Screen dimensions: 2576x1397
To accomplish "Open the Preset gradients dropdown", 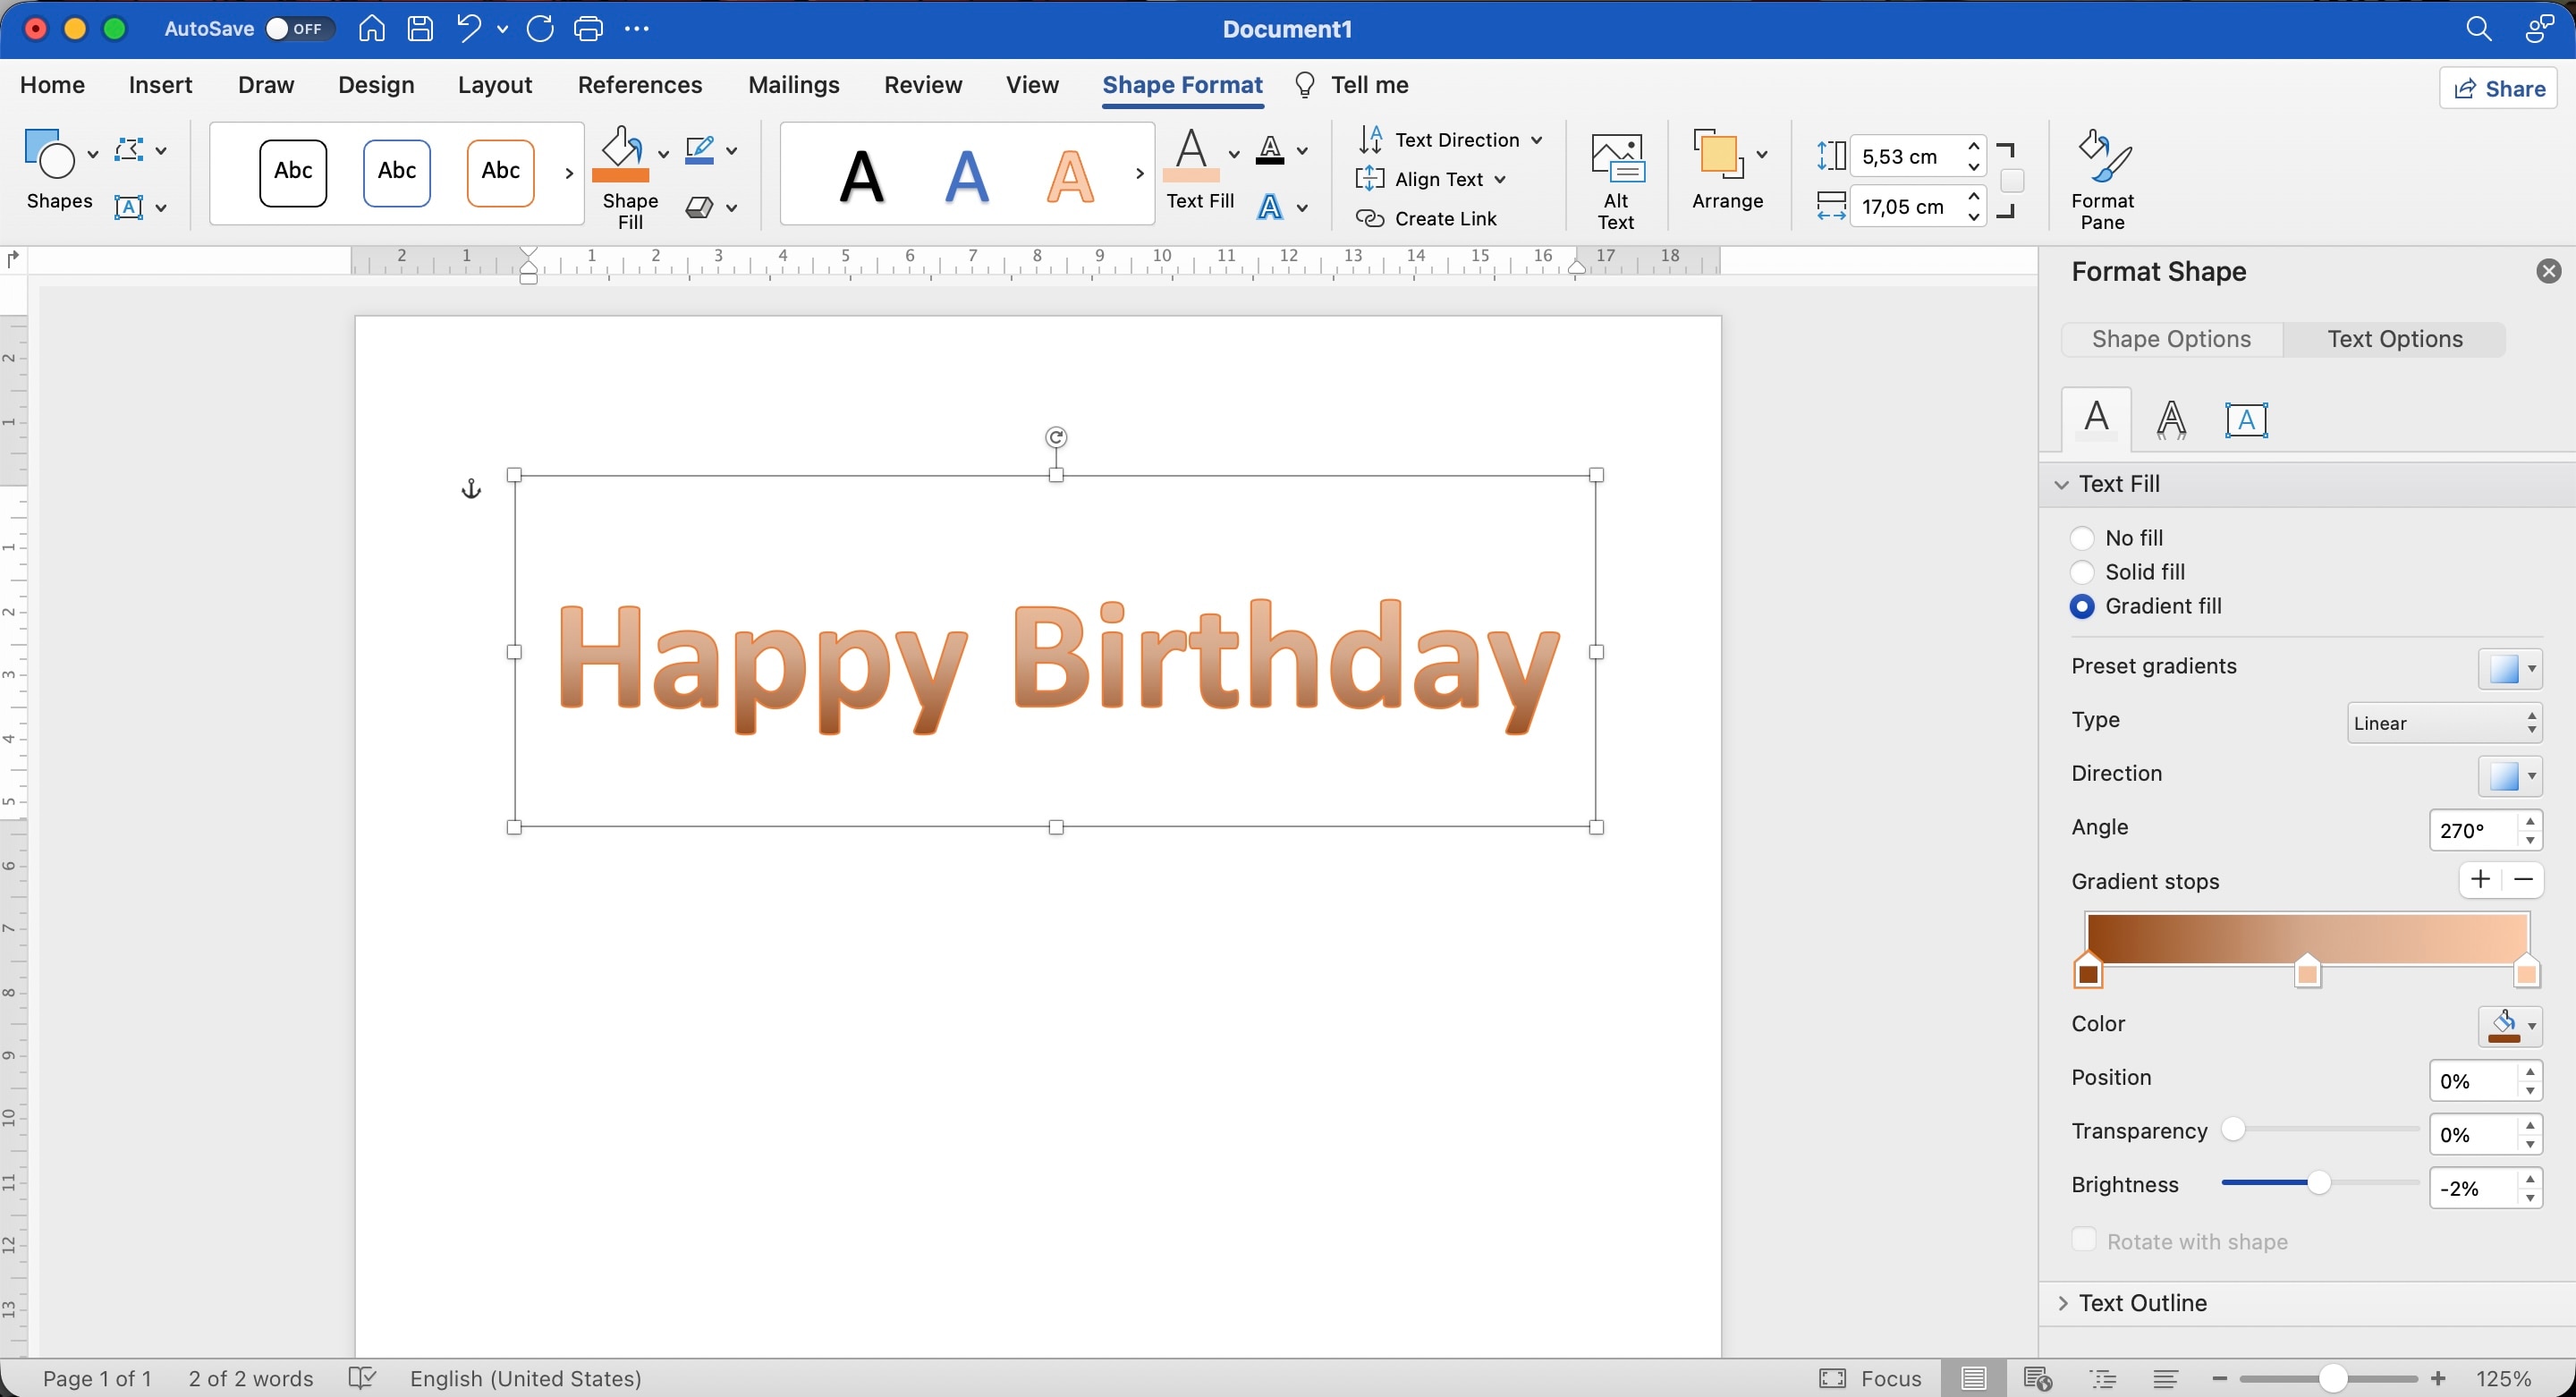I will [x=2509, y=668].
